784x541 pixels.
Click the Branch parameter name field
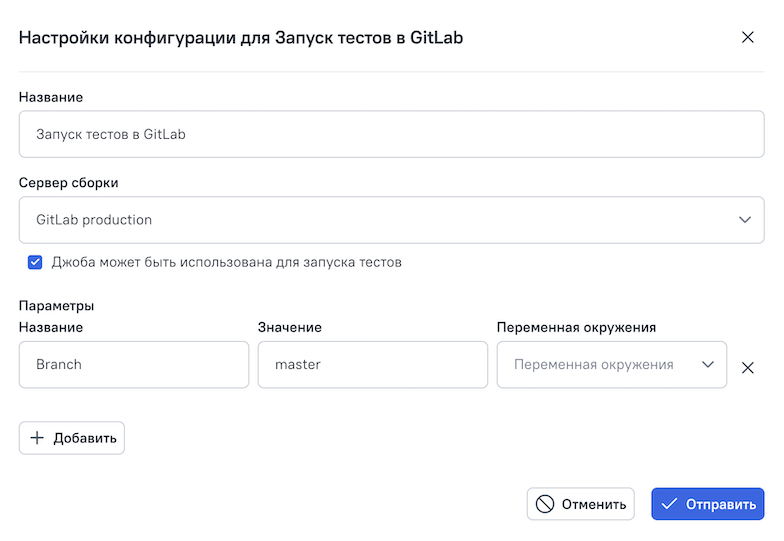[133, 365]
